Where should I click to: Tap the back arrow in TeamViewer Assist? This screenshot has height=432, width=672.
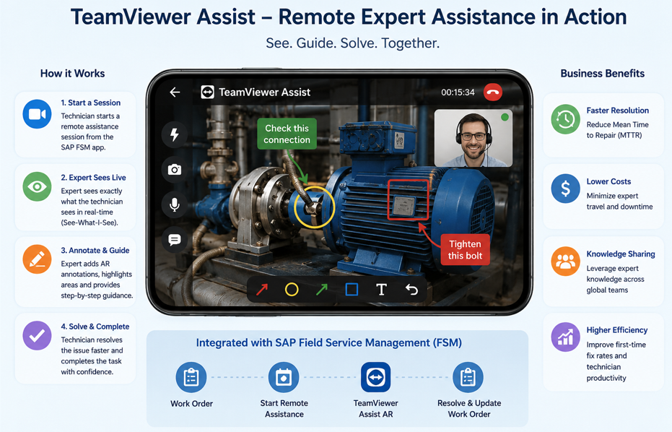[x=174, y=92]
